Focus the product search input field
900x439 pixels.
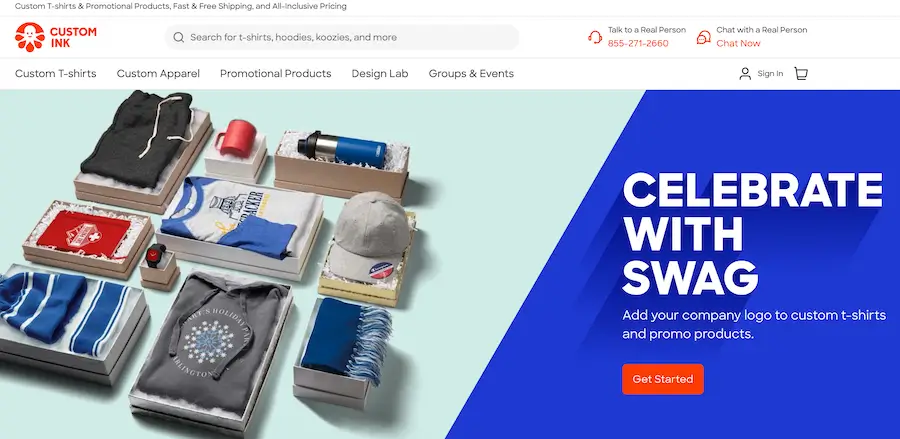342,37
